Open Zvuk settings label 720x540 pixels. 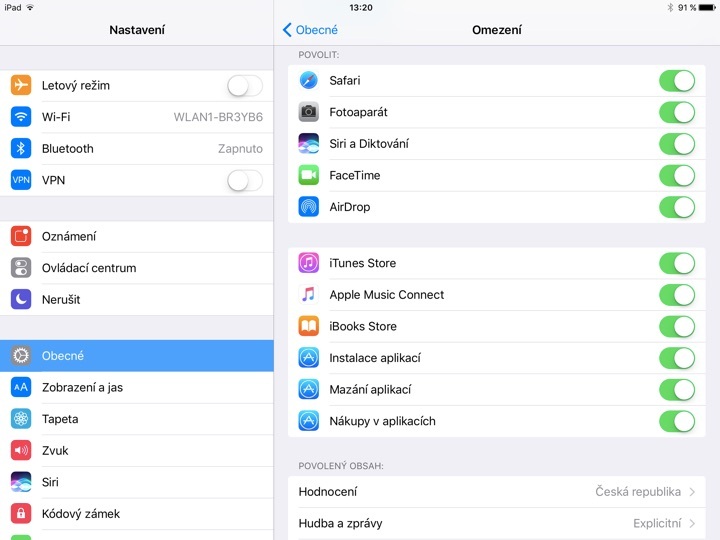click(55, 451)
